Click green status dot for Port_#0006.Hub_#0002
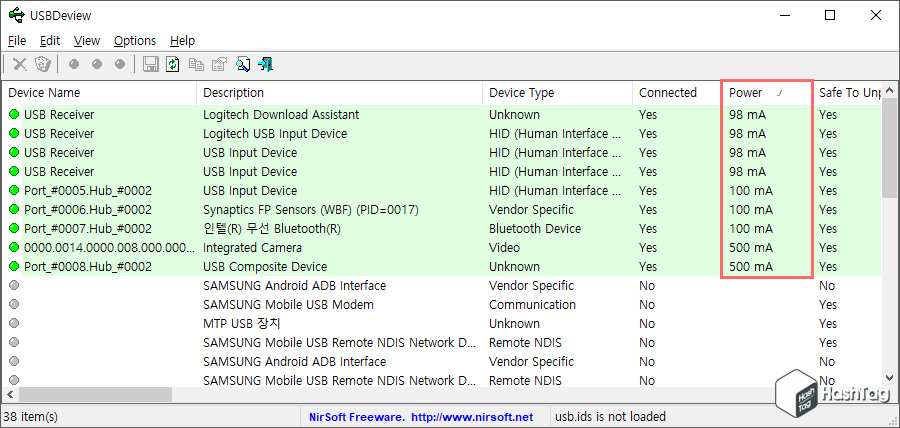Image resolution: width=900 pixels, height=428 pixels. [x=14, y=209]
